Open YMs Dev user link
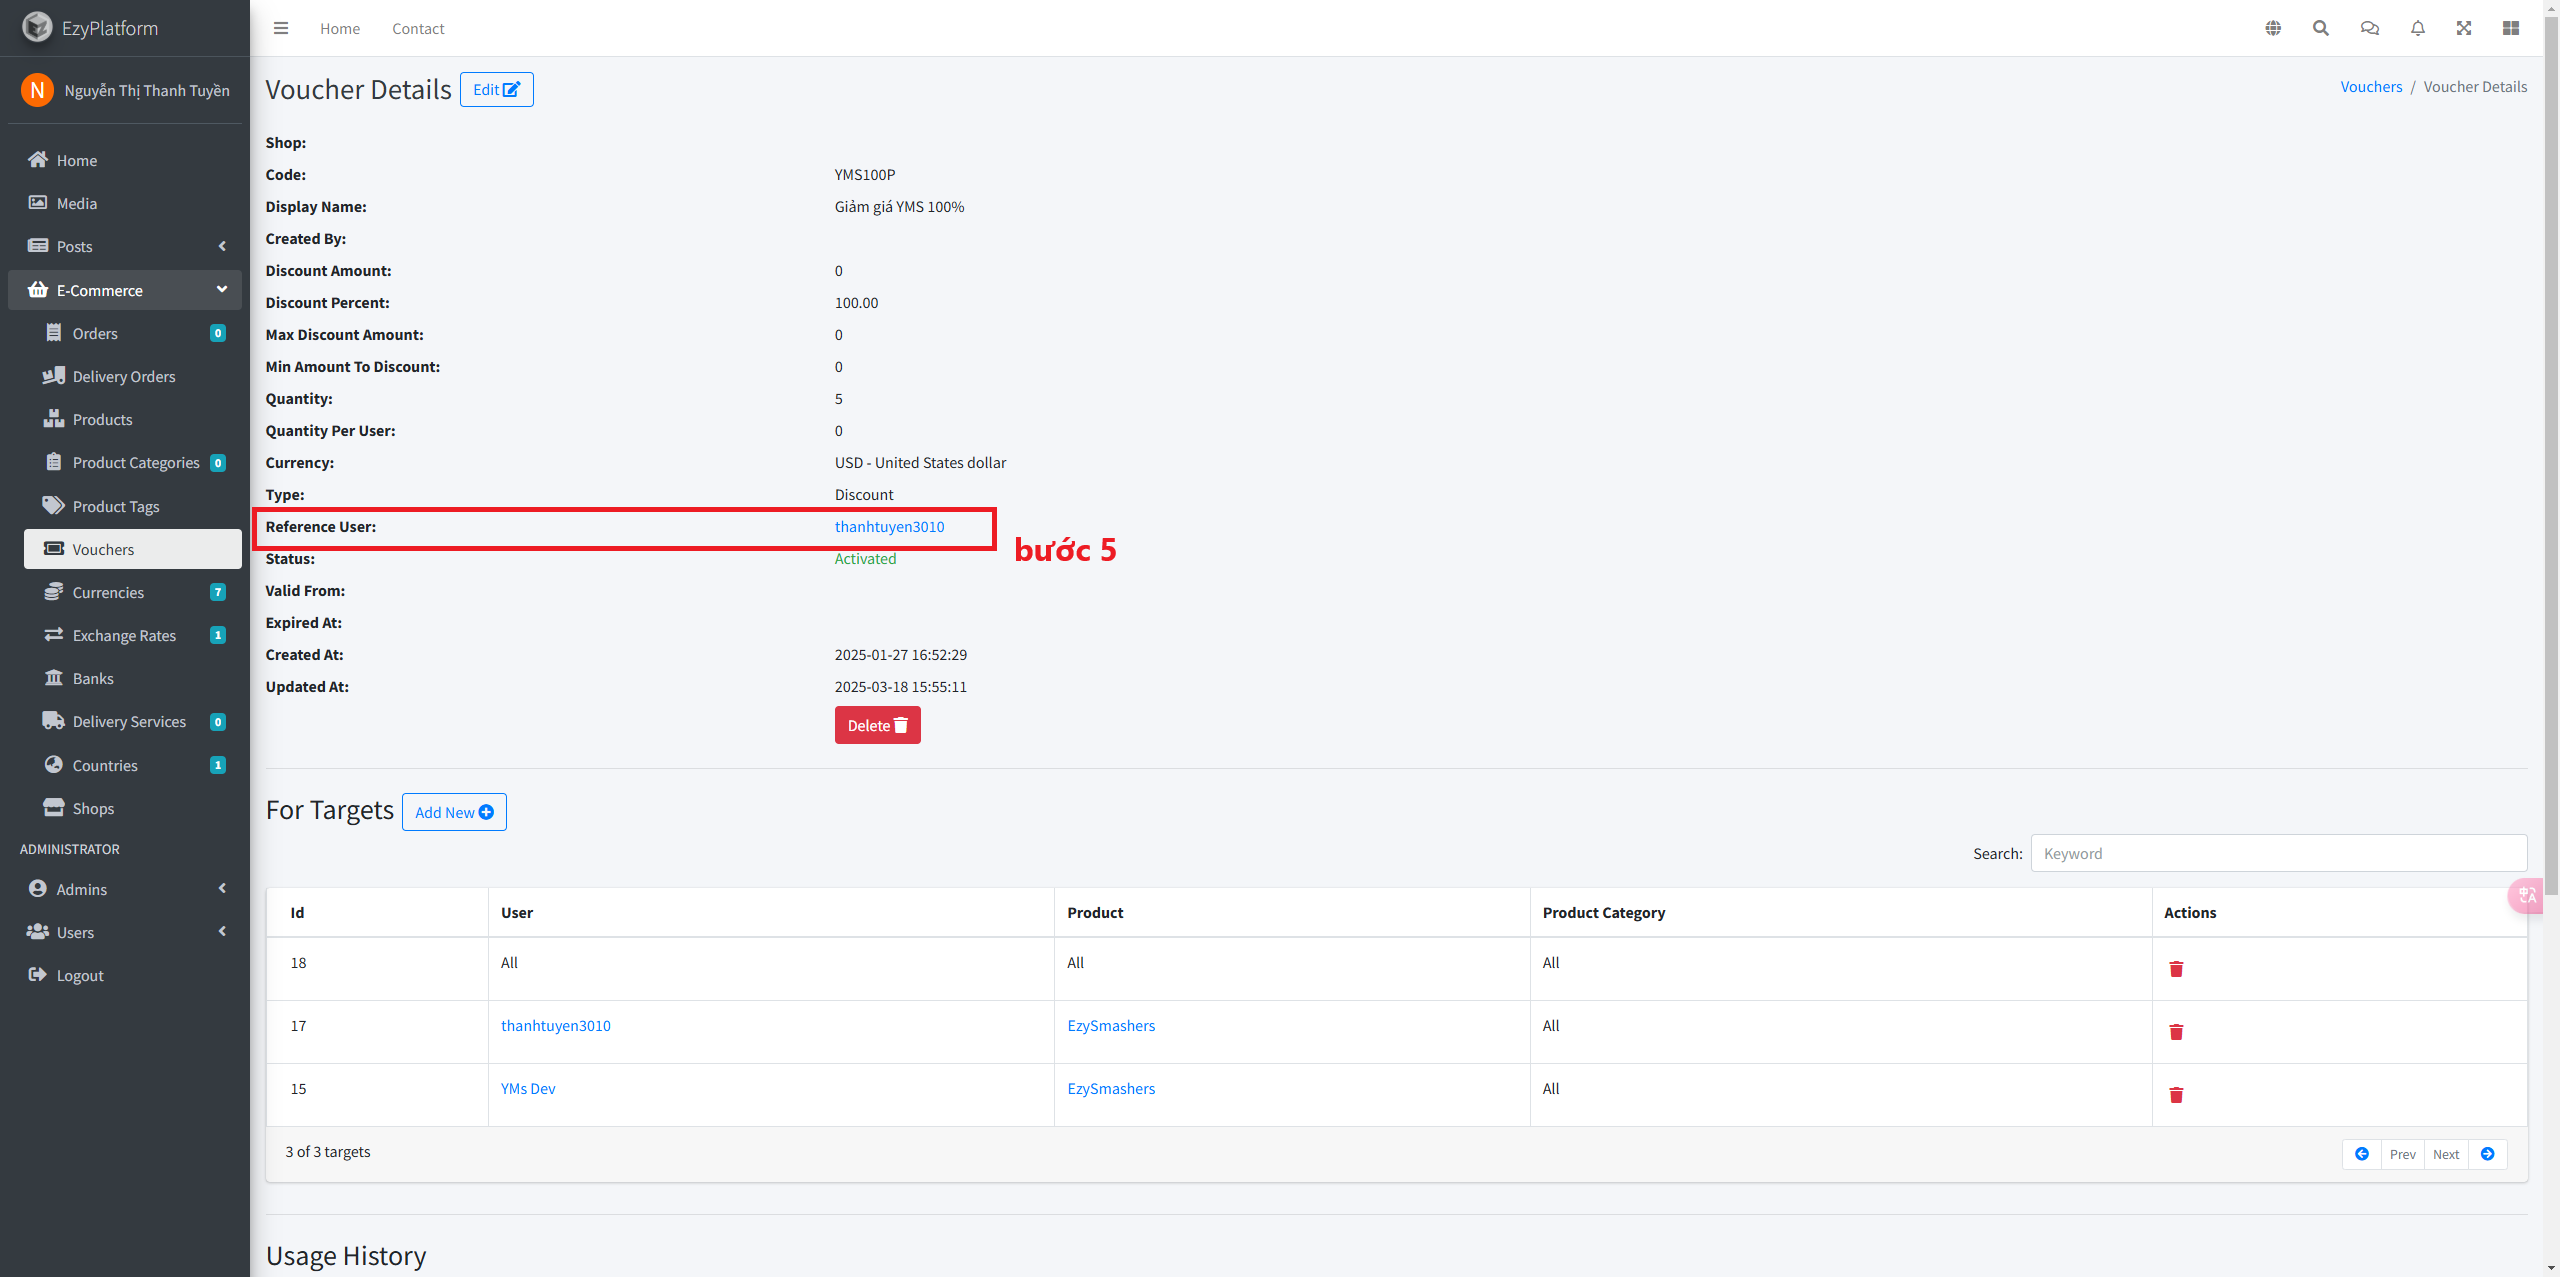Viewport: 2560px width, 1277px height. pyautogui.click(x=528, y=1089)
